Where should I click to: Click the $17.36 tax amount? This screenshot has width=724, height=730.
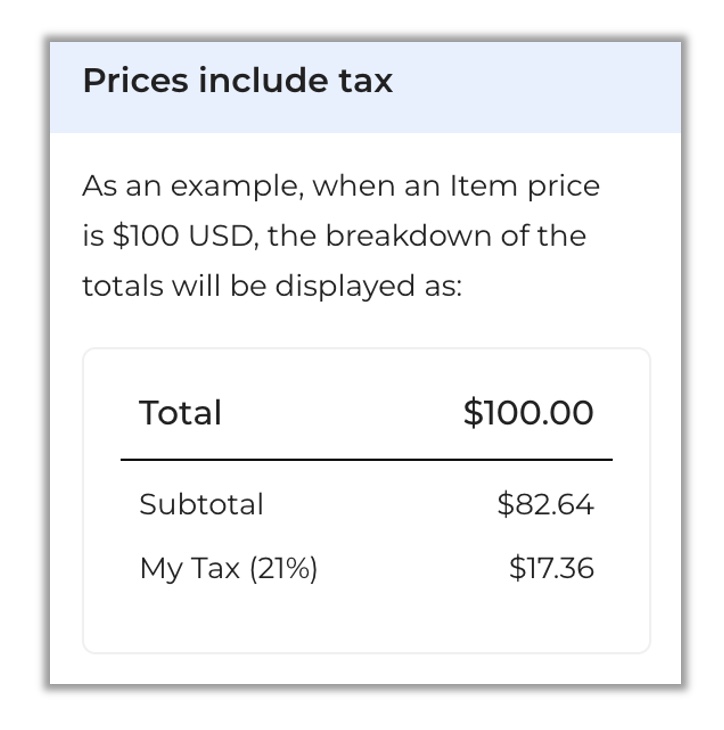point(552,568)
